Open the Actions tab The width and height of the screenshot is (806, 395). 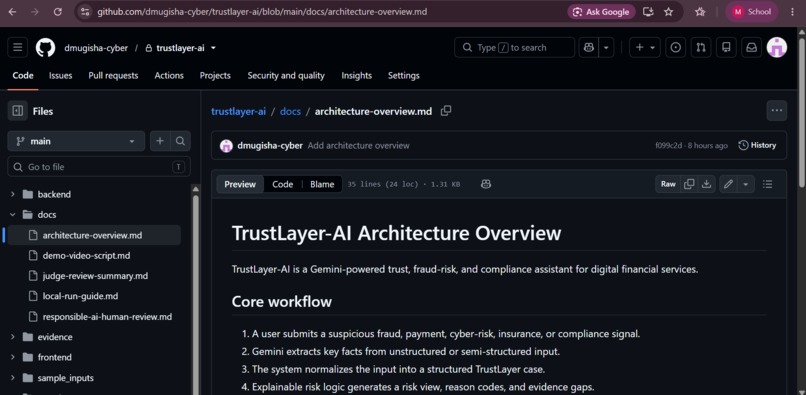coord(169,76)
